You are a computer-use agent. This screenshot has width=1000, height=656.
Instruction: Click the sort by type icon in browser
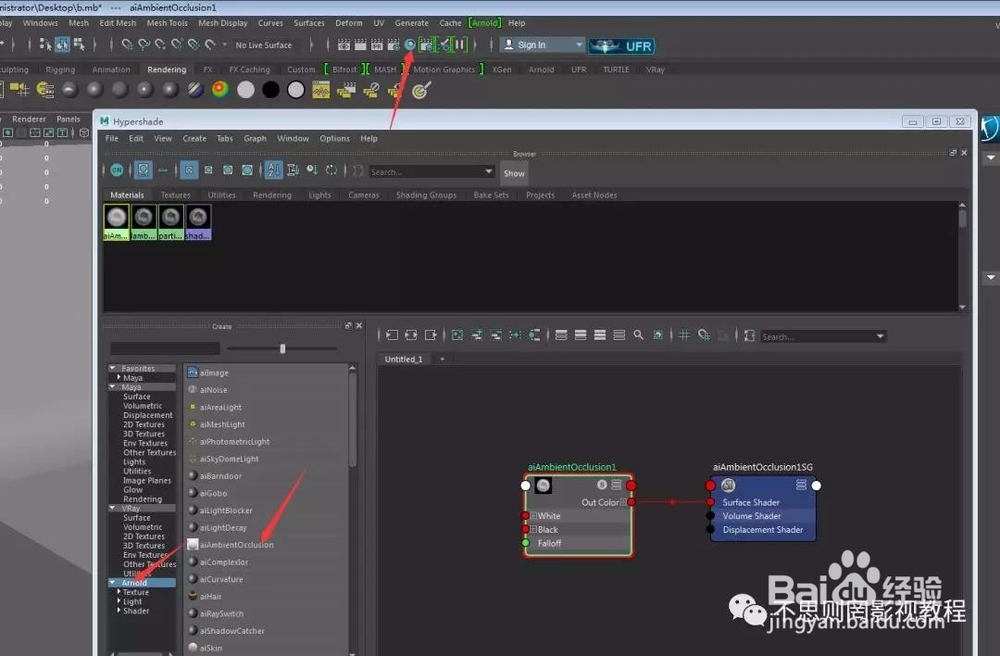click(x=293, y=170)
